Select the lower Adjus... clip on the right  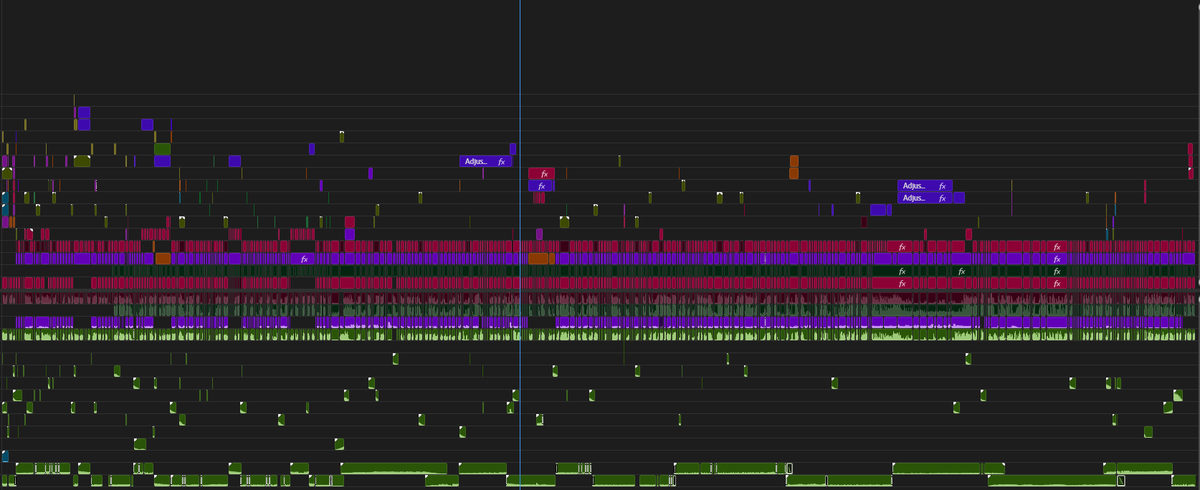point(925,198)
